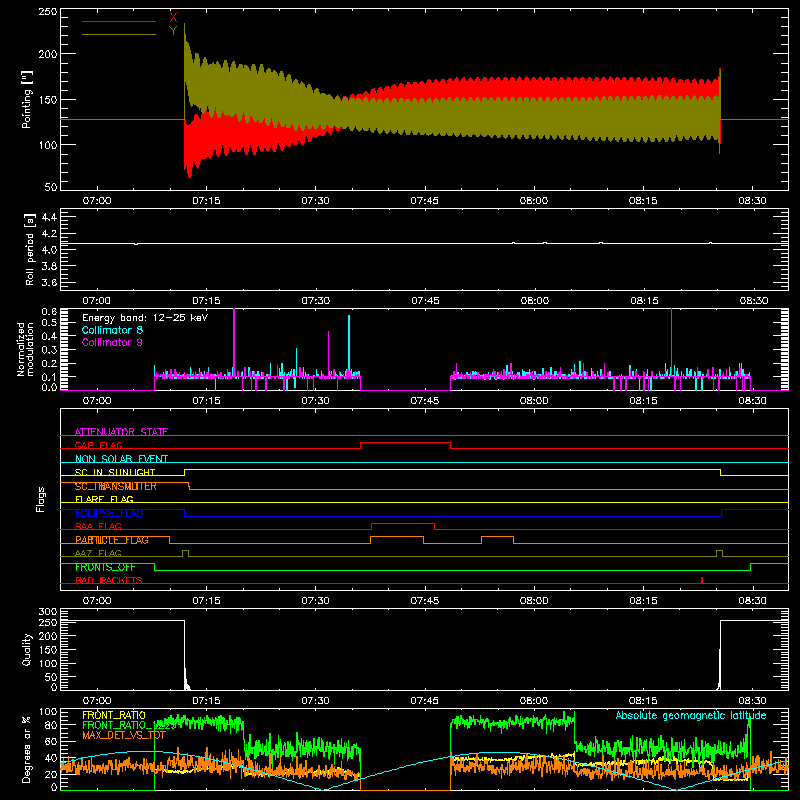The image size is (800, 800).
Task: Select the 'Quality' axis label
Action: click(27, 649)
